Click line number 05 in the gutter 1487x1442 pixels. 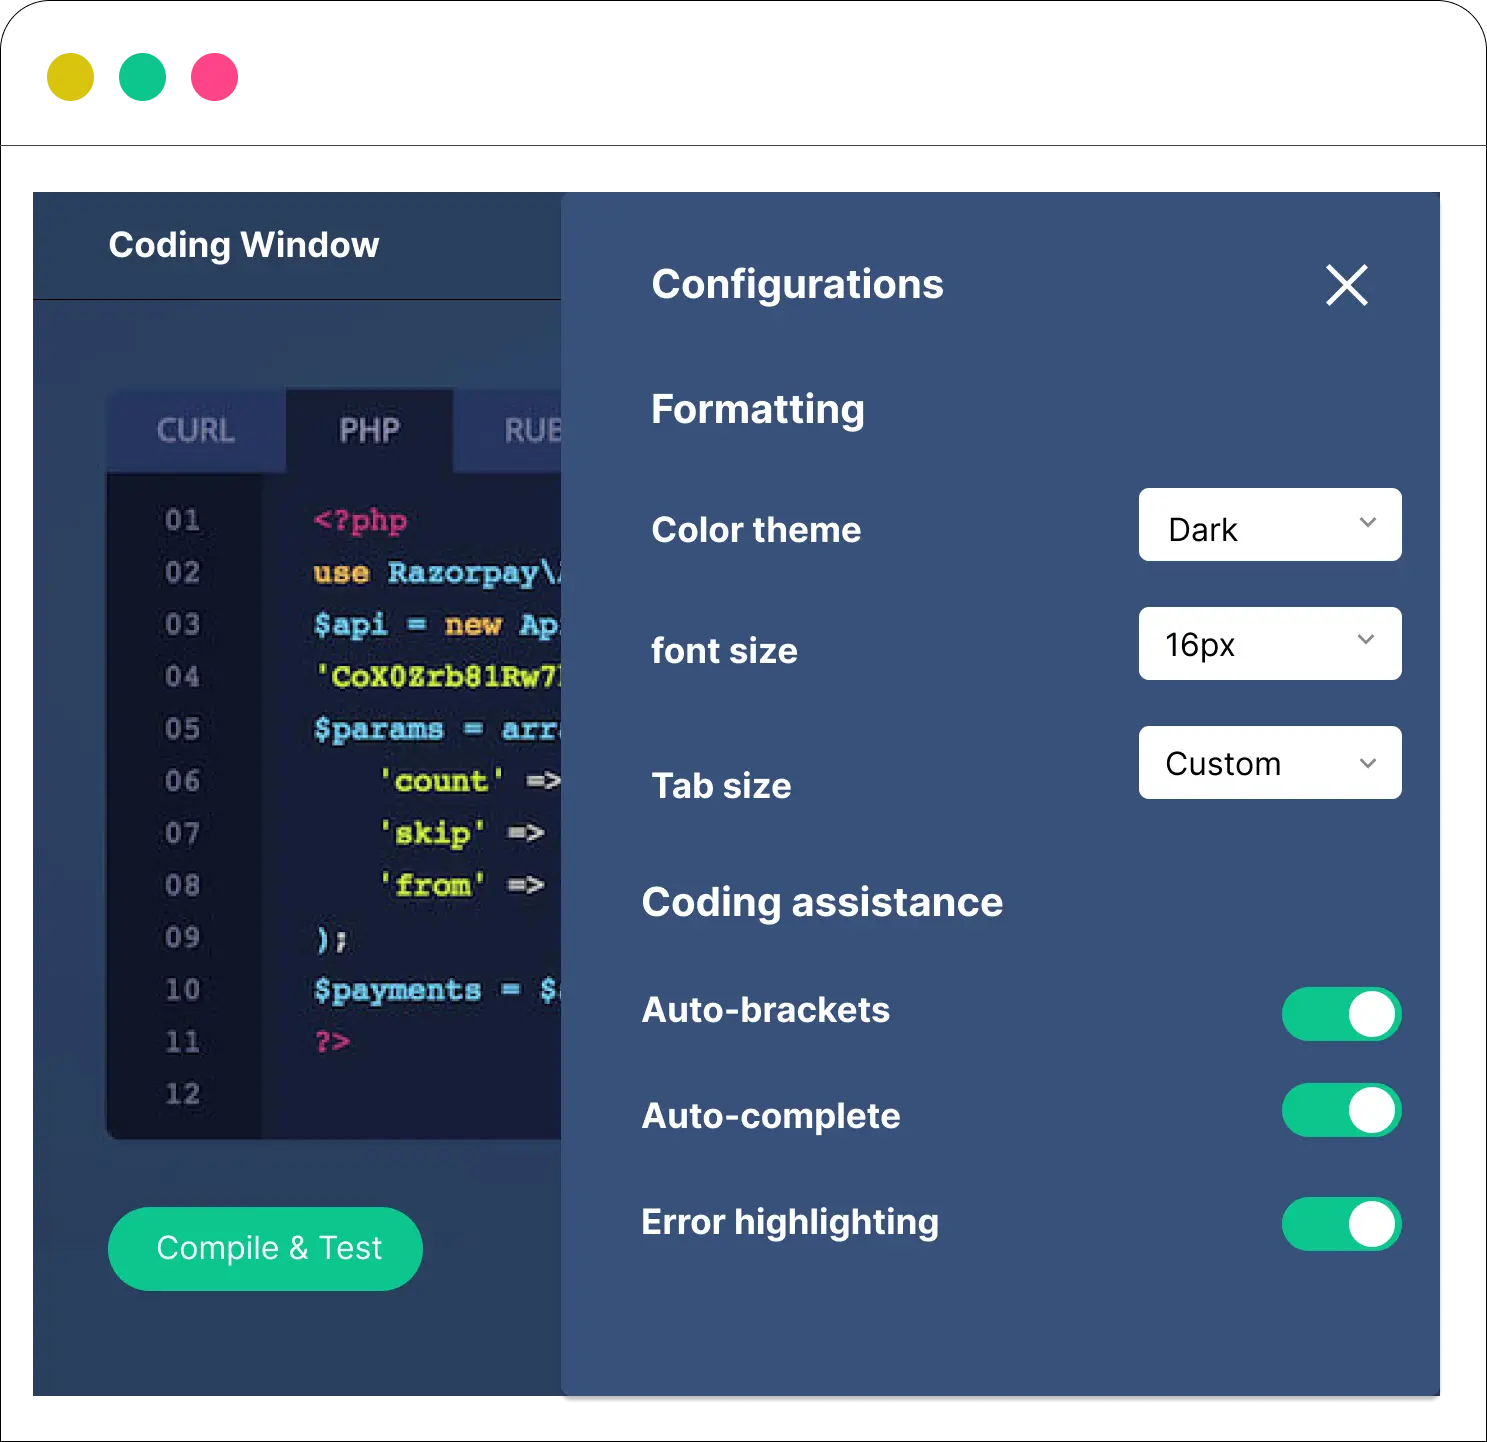tap(182, 728)
